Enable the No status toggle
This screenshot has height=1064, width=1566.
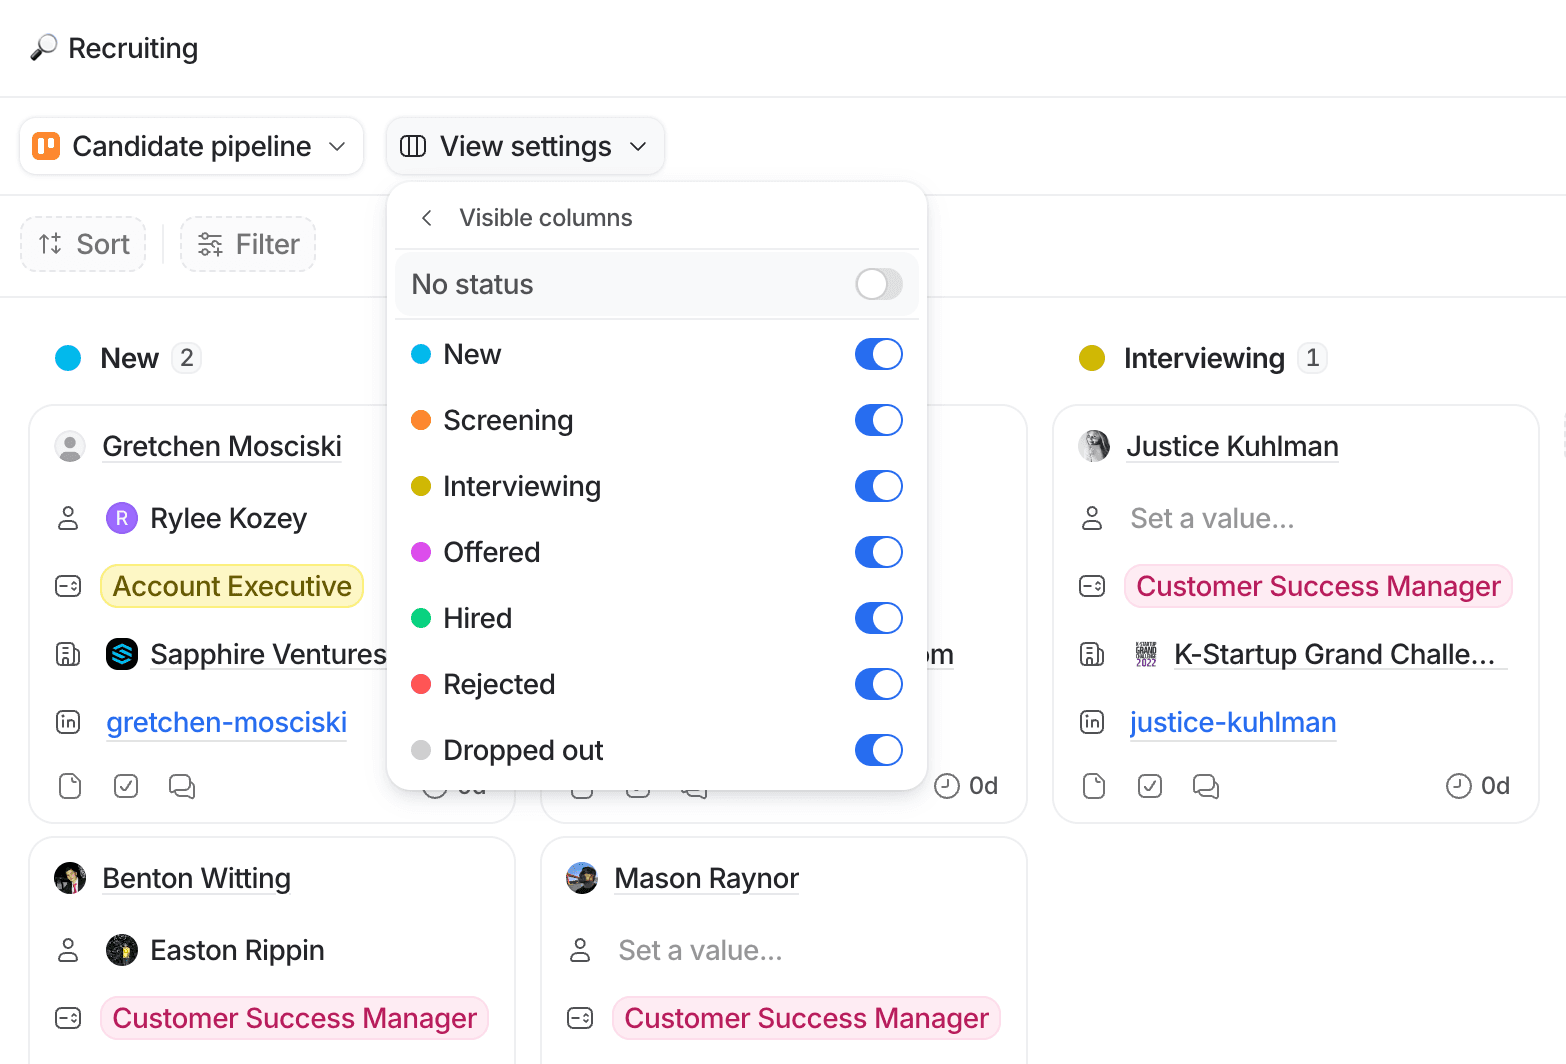click(877, 284)
